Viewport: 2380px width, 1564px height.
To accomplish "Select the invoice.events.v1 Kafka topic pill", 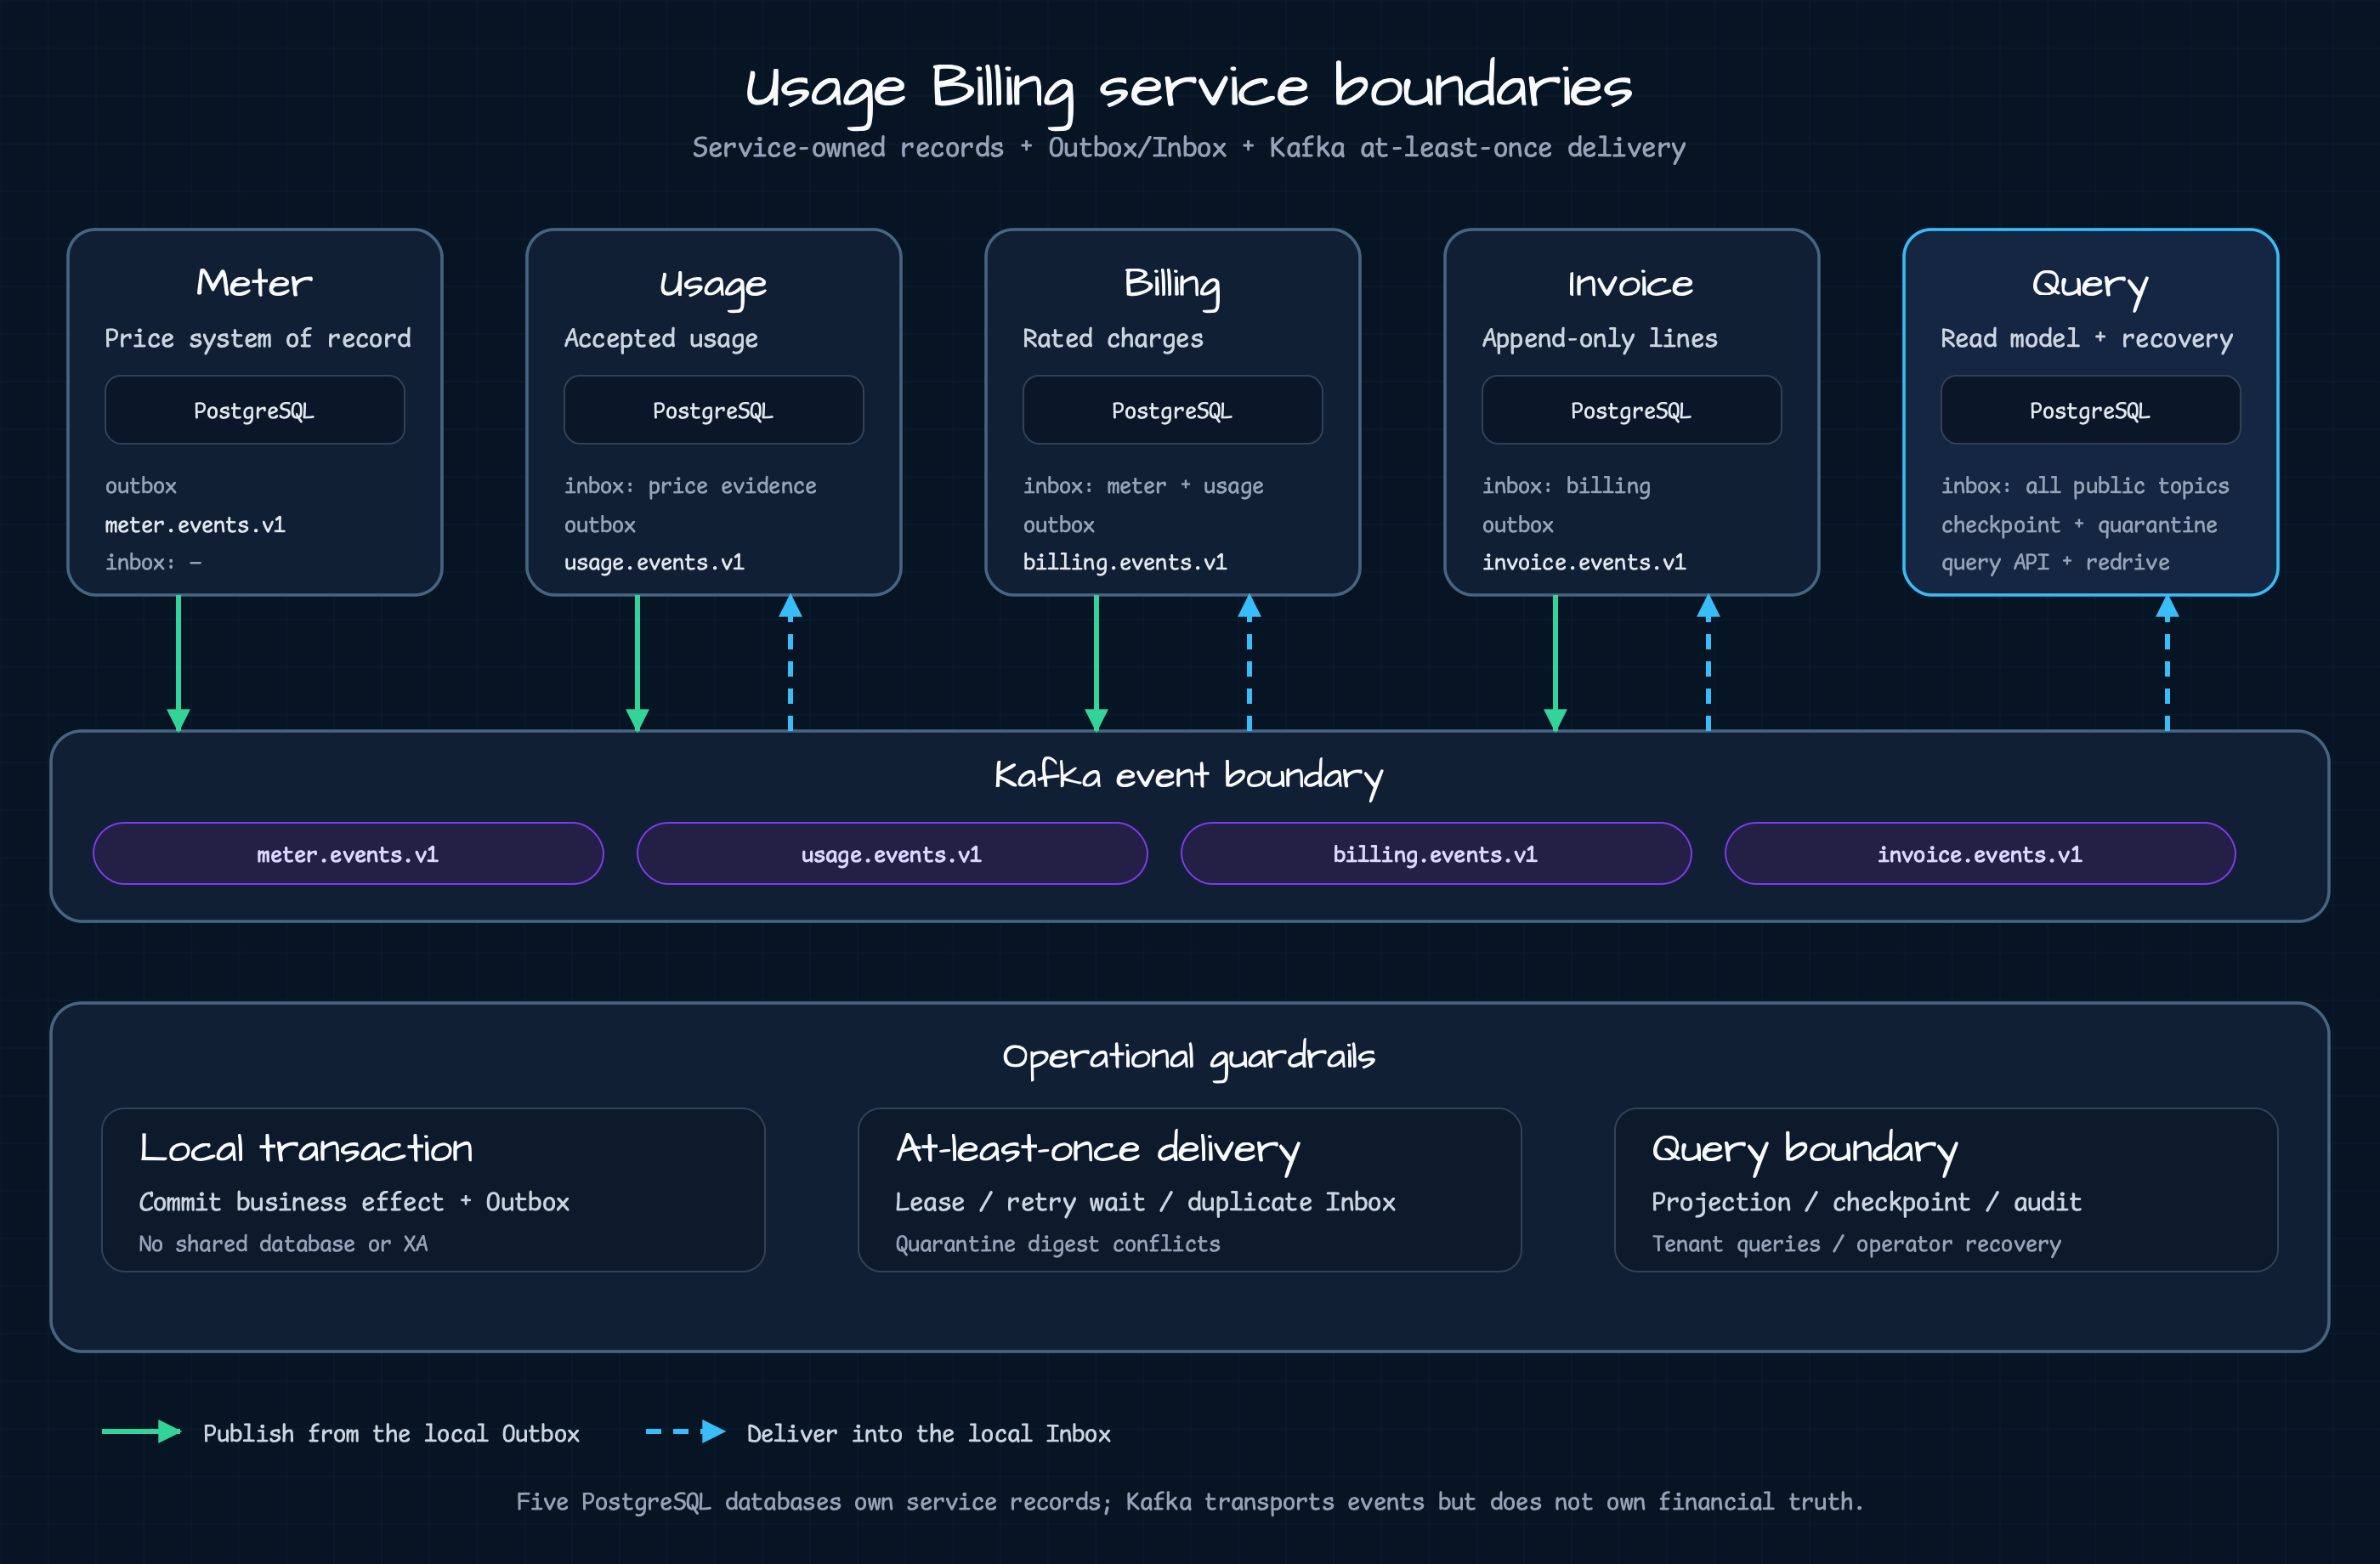I will click(x=1980, y=854).
